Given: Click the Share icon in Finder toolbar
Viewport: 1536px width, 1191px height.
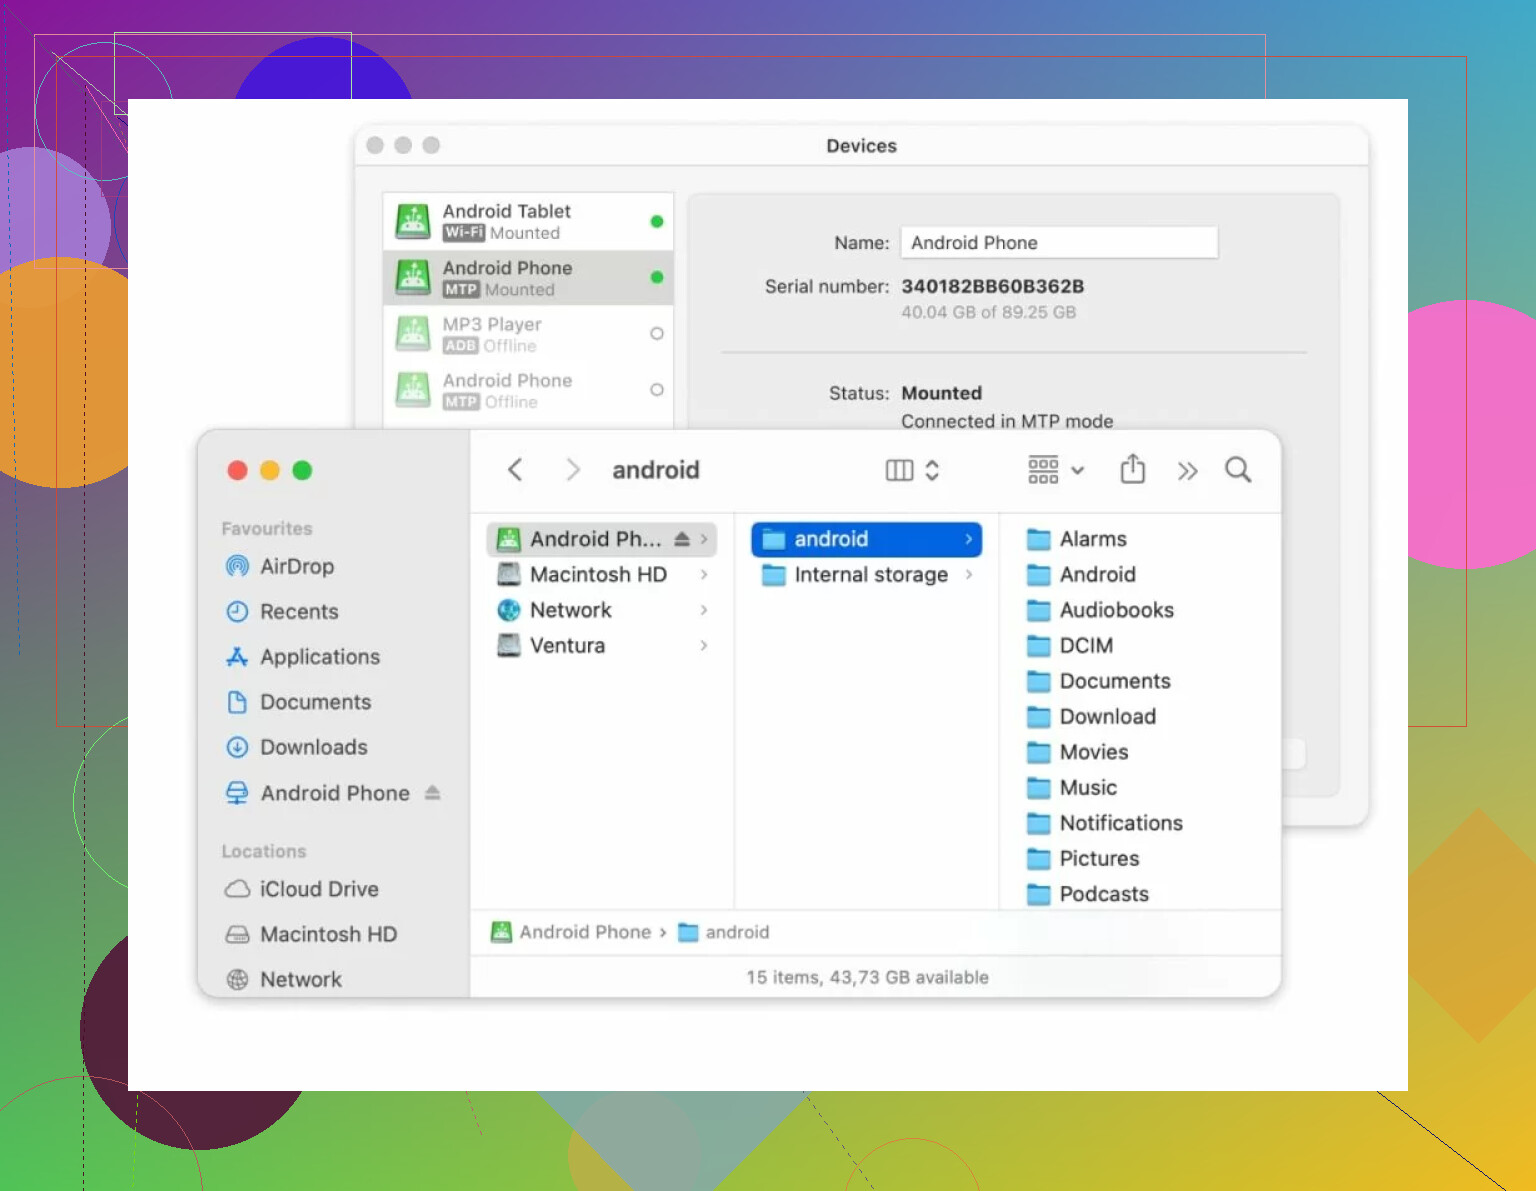Looking at the screenshot, I should pos(1132,469).
